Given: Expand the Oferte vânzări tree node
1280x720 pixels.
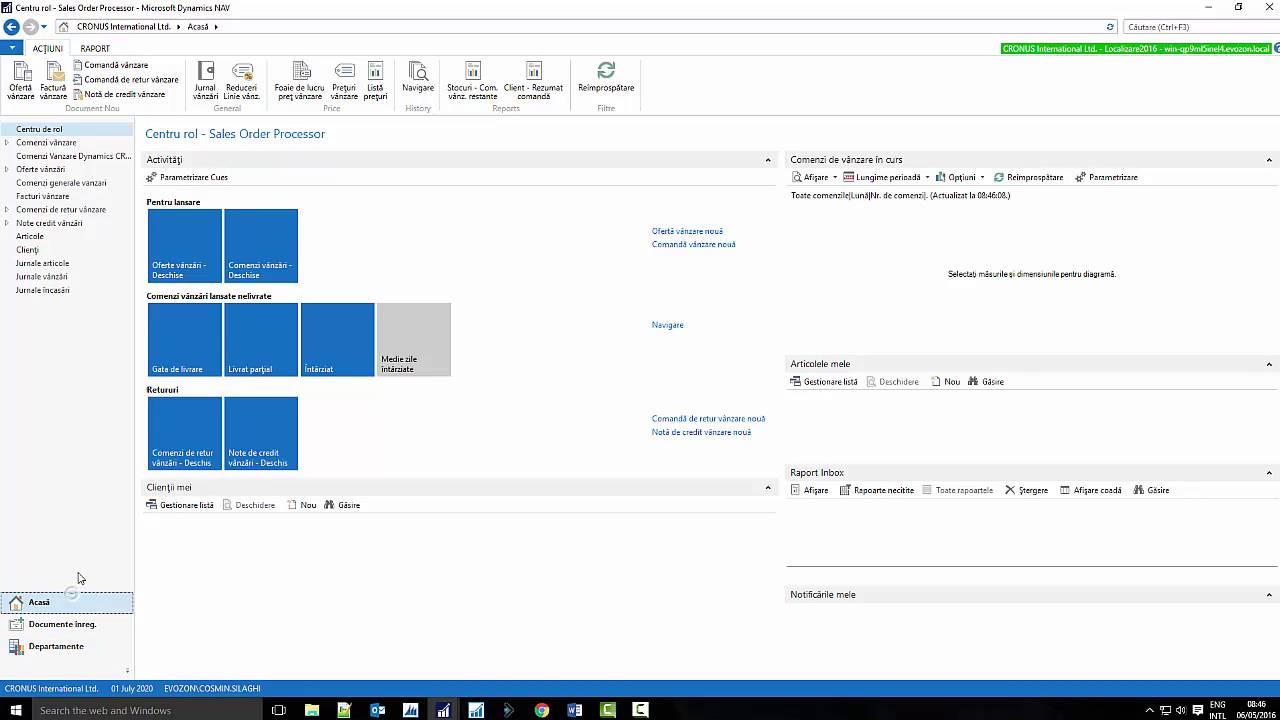Looking at the screenshot, I should (x=7, y=170).
